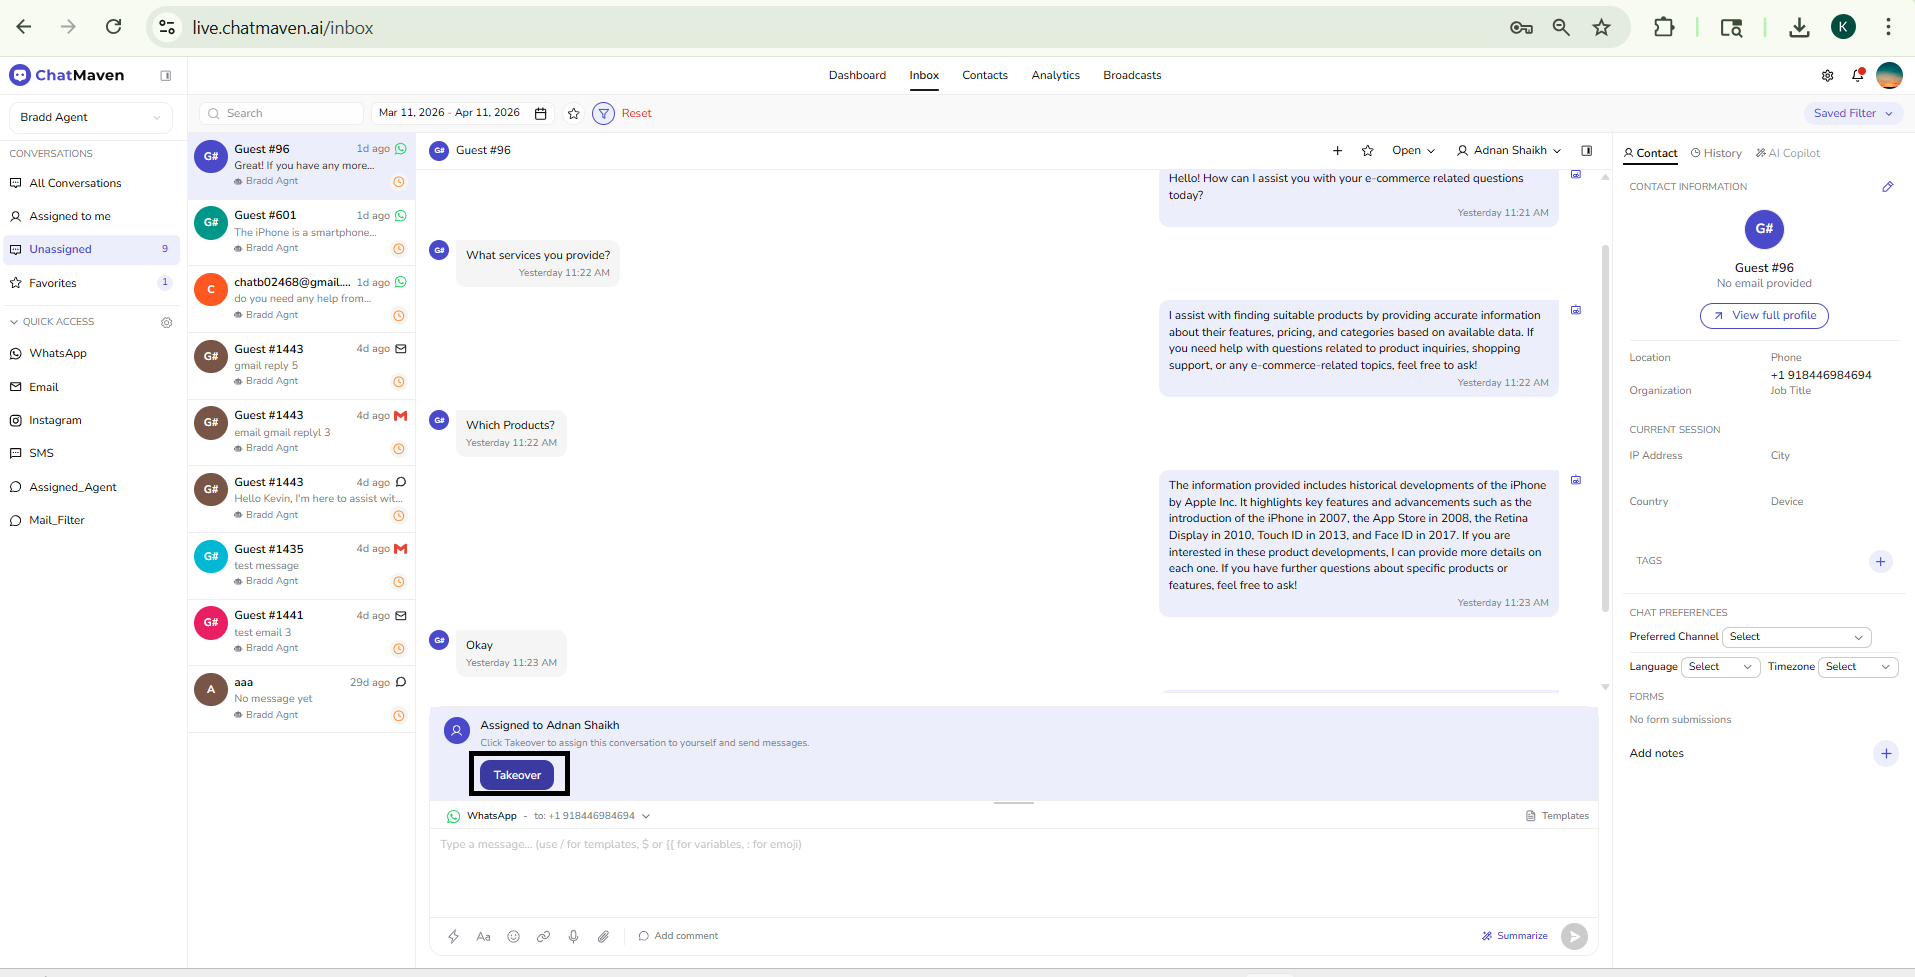Switch to the Contacts tab
This screenshot has width=1915, height=977.
(x=984, y=75)
